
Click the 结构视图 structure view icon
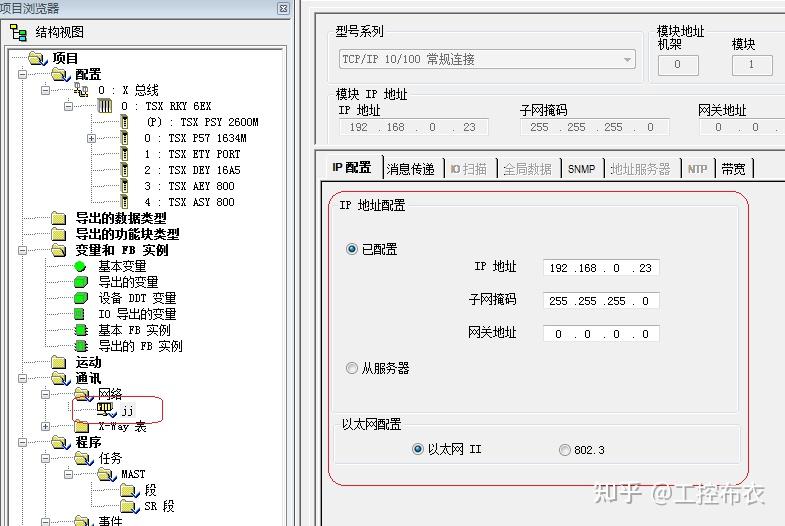click(18, 32)
